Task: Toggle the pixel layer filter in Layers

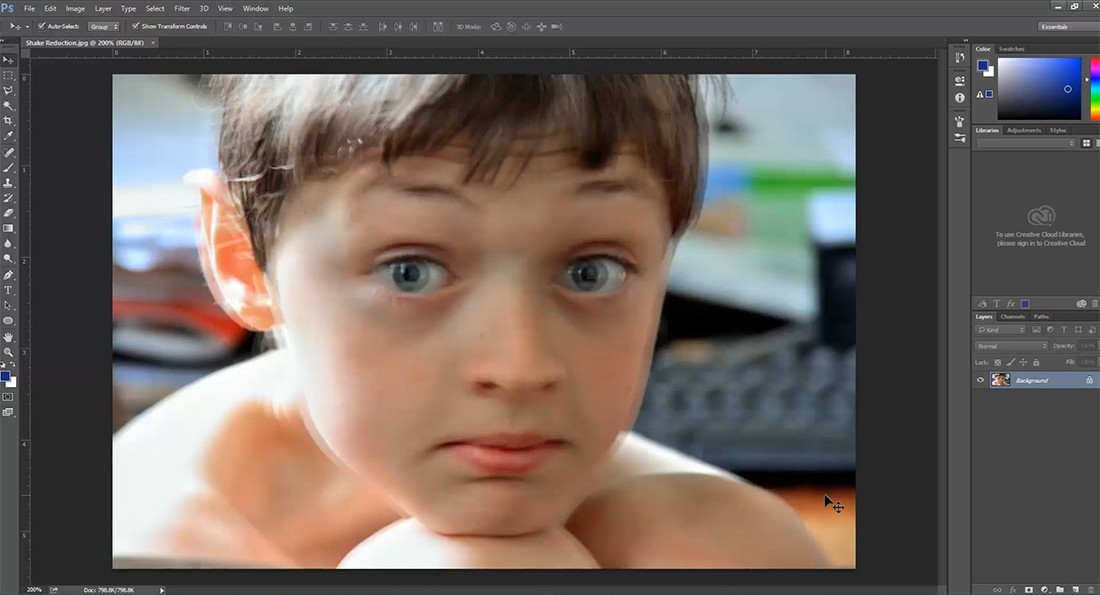Action: (1036, 330)
